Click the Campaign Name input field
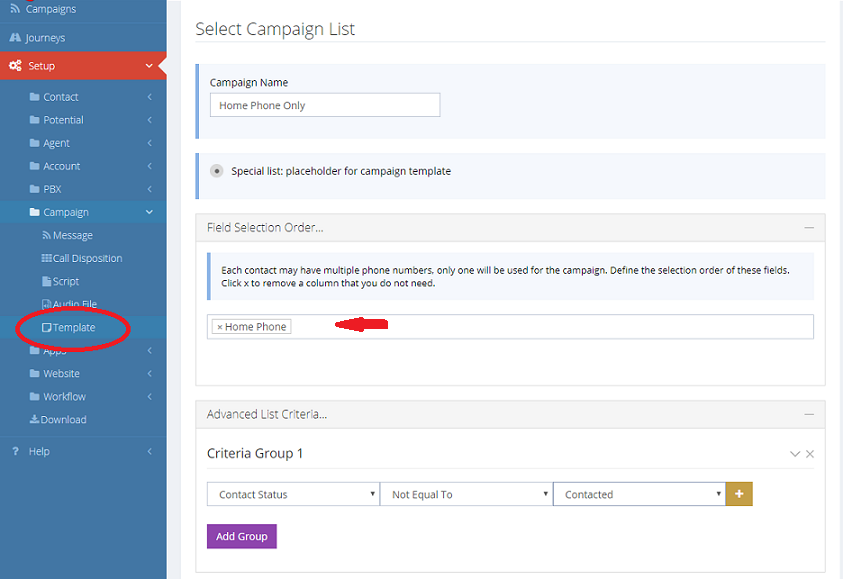The image size is (843, 579). (x=324, y=105)
